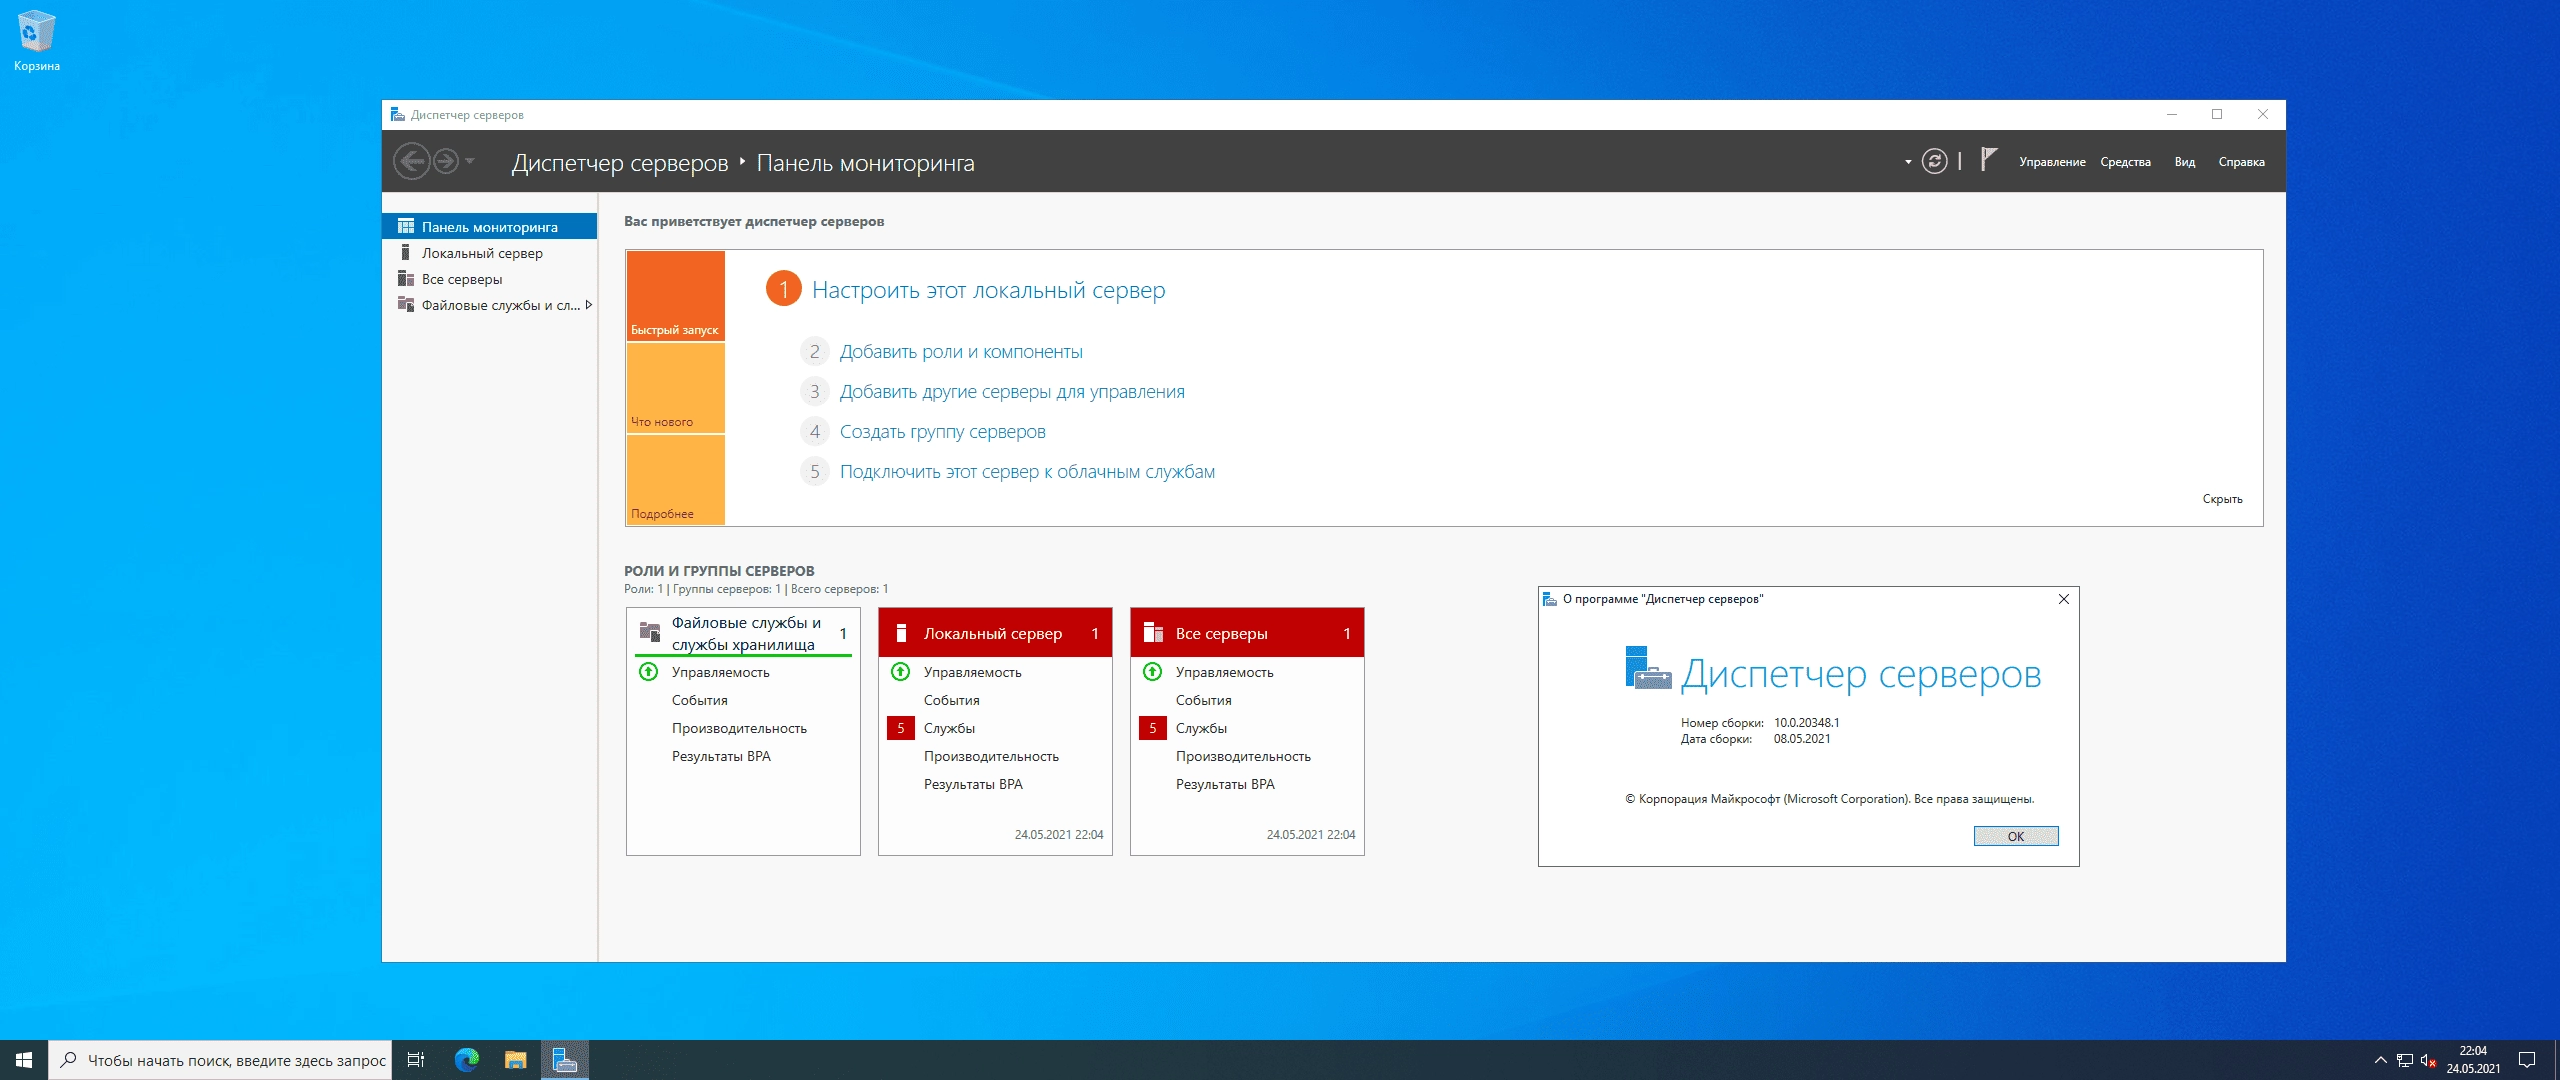The image size is (2560, 1080).
Task: Launch Microsoft Edge from taskbar
Action: coord(467,1060)
